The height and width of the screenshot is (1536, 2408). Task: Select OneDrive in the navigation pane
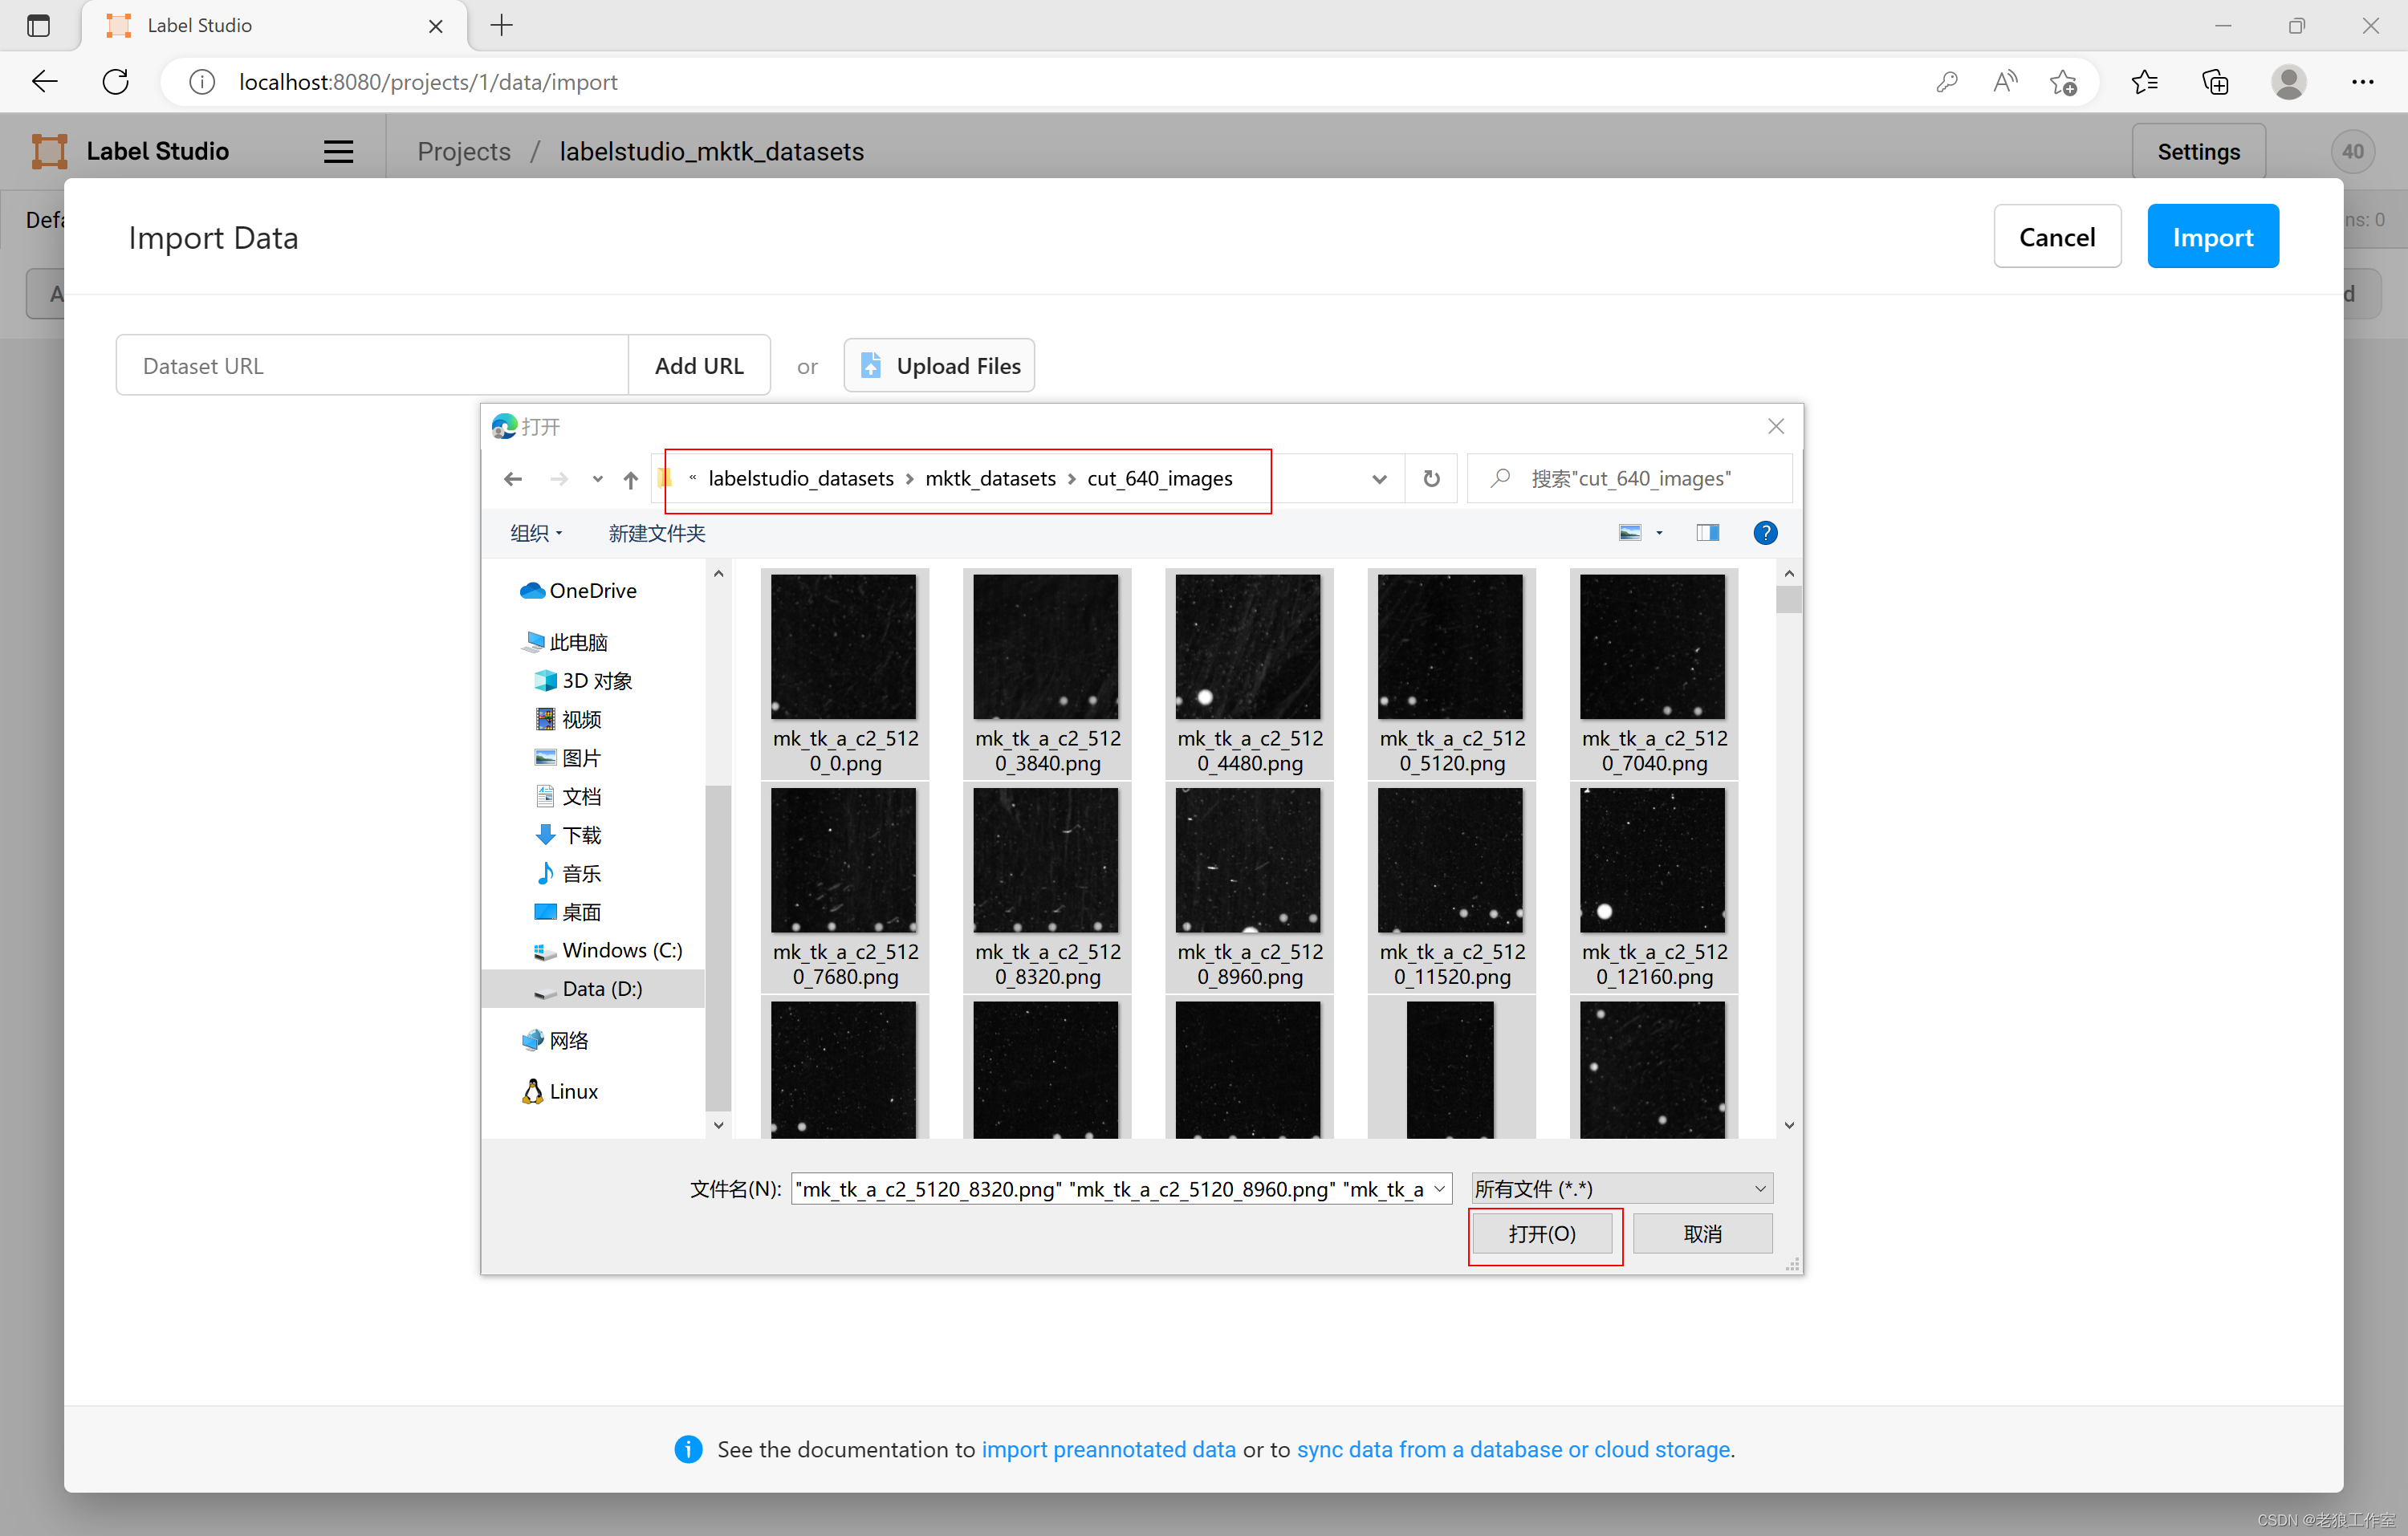coord(592,590)
